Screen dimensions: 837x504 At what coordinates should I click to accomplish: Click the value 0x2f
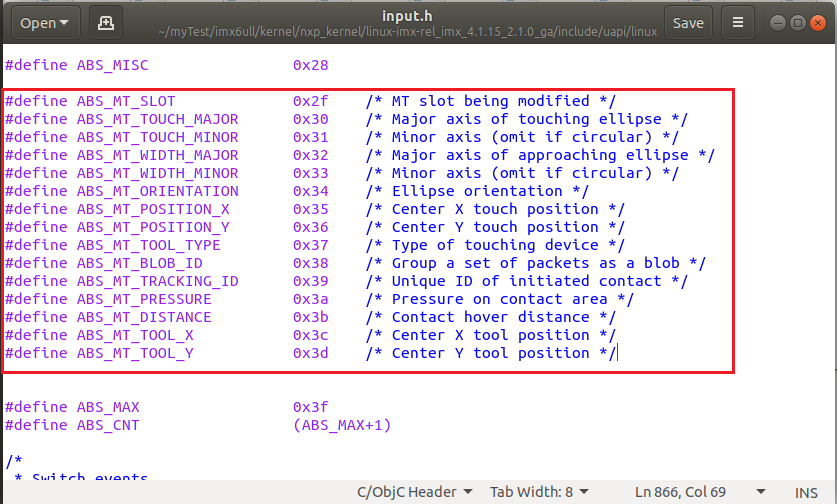pos(311,101)
